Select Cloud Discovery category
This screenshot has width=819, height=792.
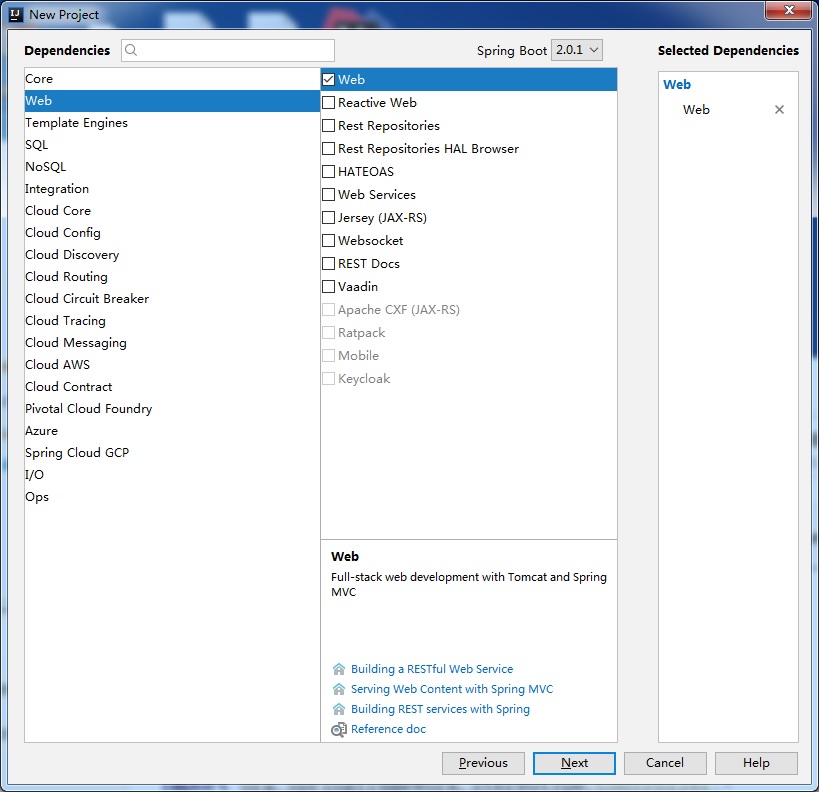[172, 254]
